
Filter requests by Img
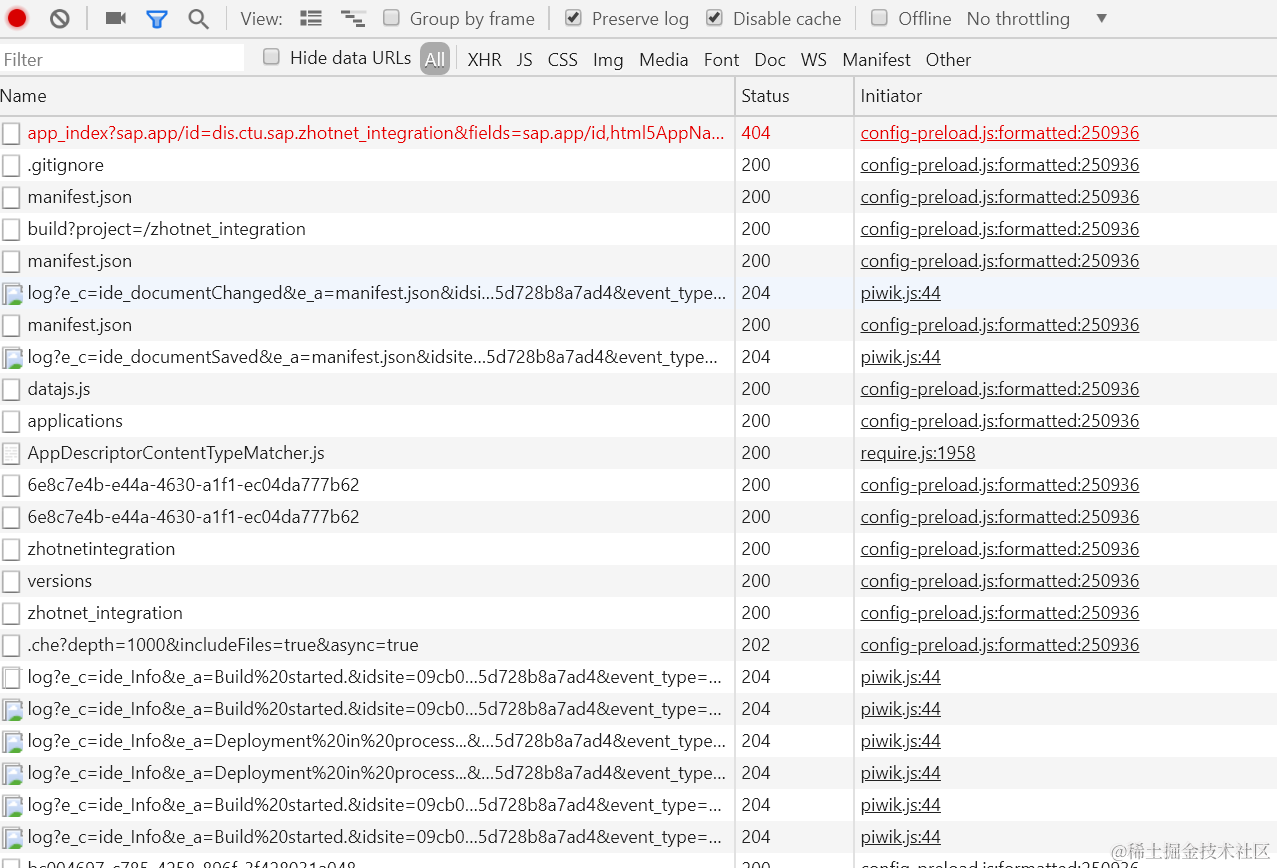608,59
